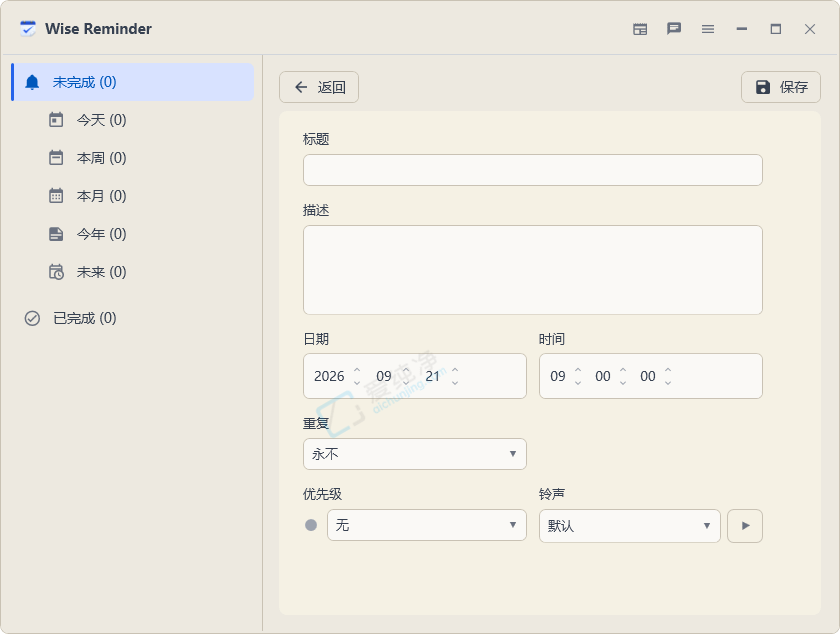Open the 今天 (0) list
Image resolution: width=840 pixels, height=634 pixels.
click(132, 120)
